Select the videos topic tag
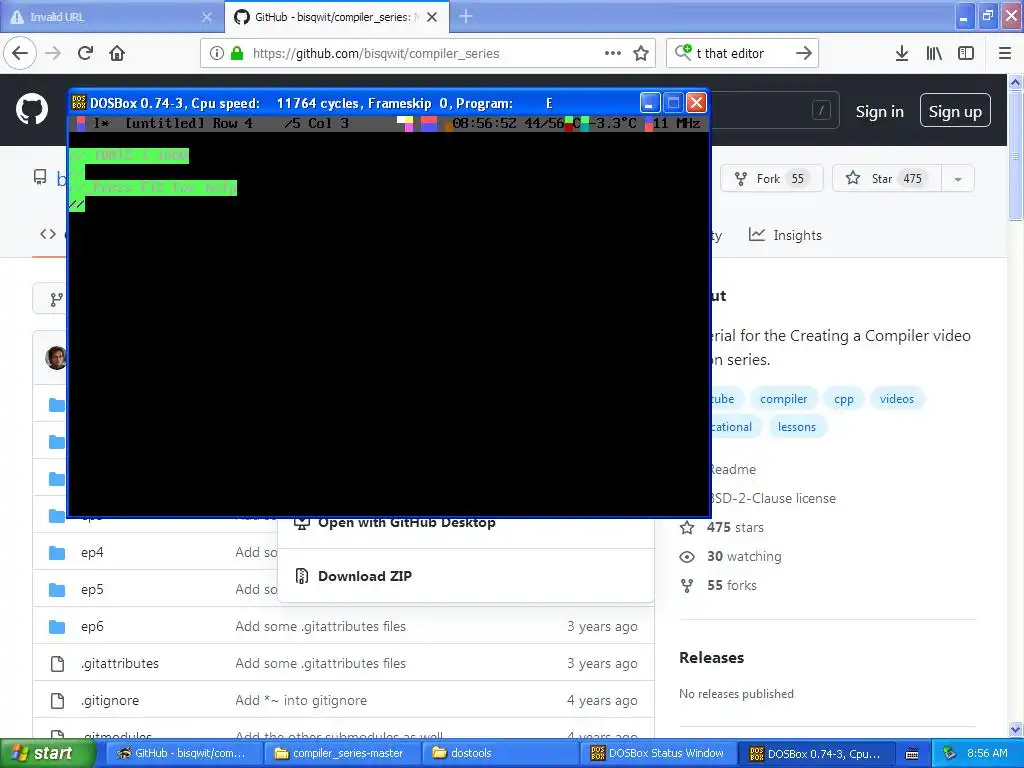 coord(896,398)
